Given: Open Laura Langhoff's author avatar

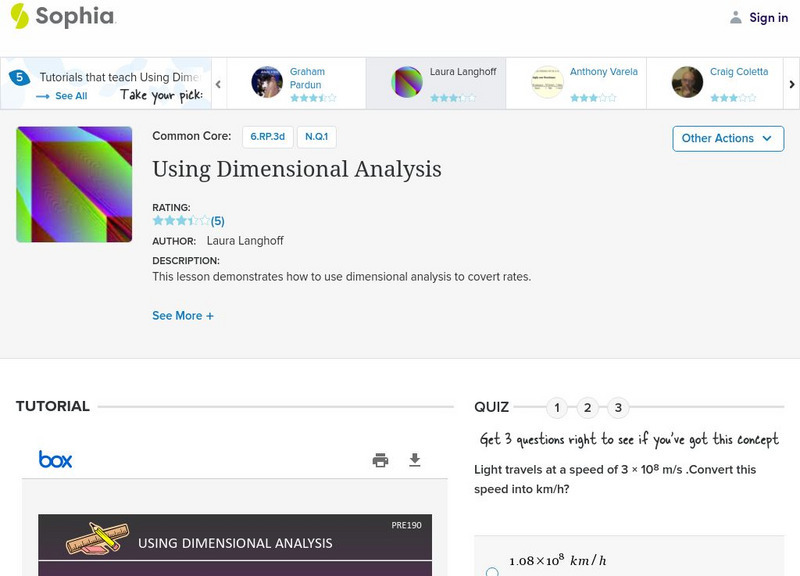Looking at the screenshot, I should [406, 80].
